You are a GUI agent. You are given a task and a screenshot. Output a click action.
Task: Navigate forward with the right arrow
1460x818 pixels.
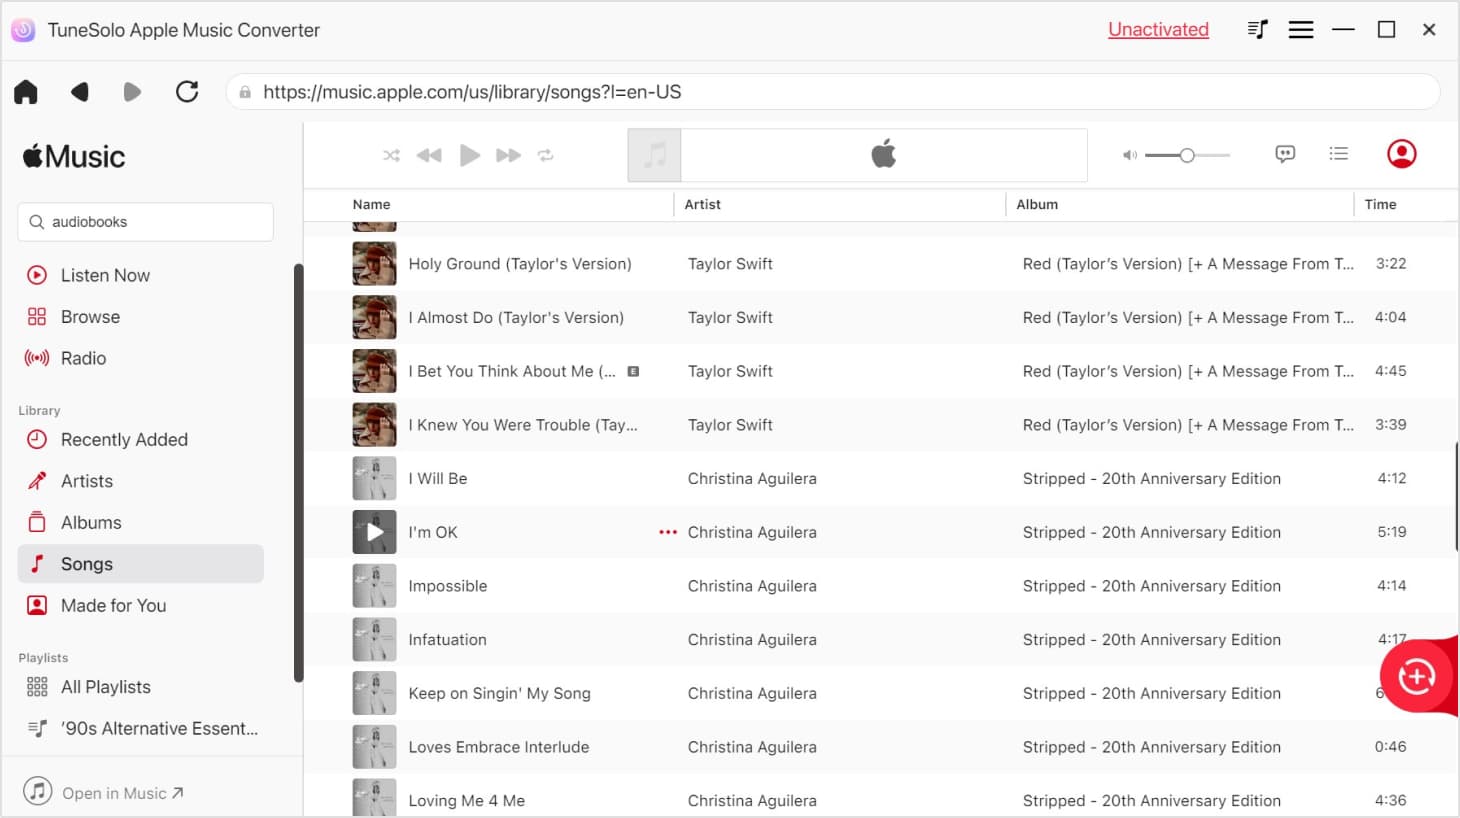[132, 92]
